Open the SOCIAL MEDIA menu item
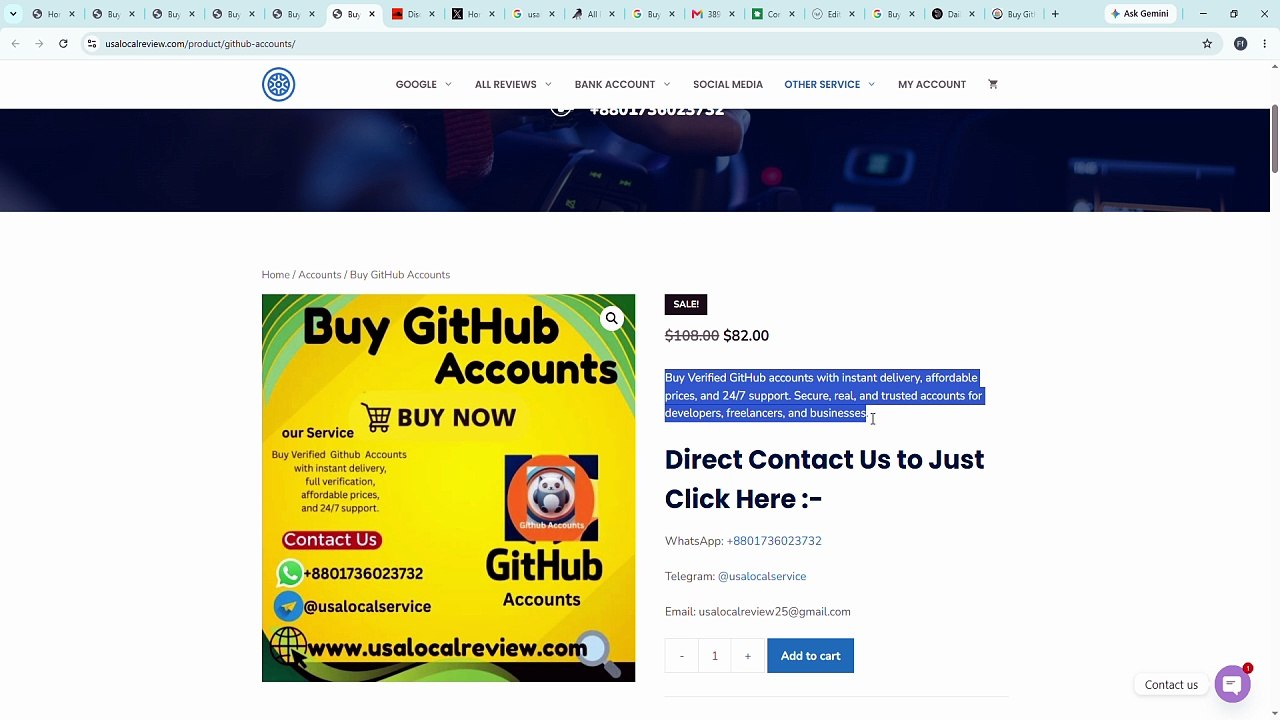Screen dimensions: 1280x720 728,84
